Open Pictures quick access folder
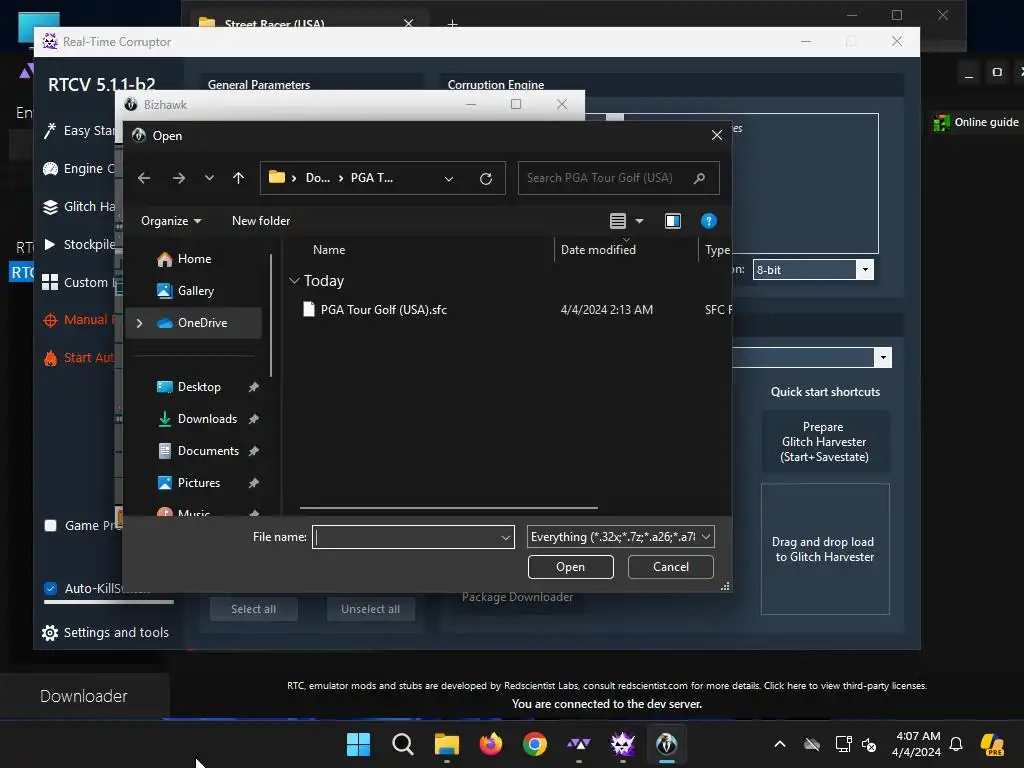The width and height of the screenshot is (1024, 768). (x=199, y=483)
